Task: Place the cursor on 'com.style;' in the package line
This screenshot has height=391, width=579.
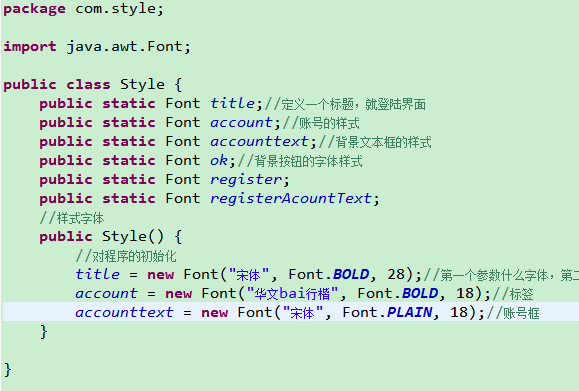Action: [119, 9]
